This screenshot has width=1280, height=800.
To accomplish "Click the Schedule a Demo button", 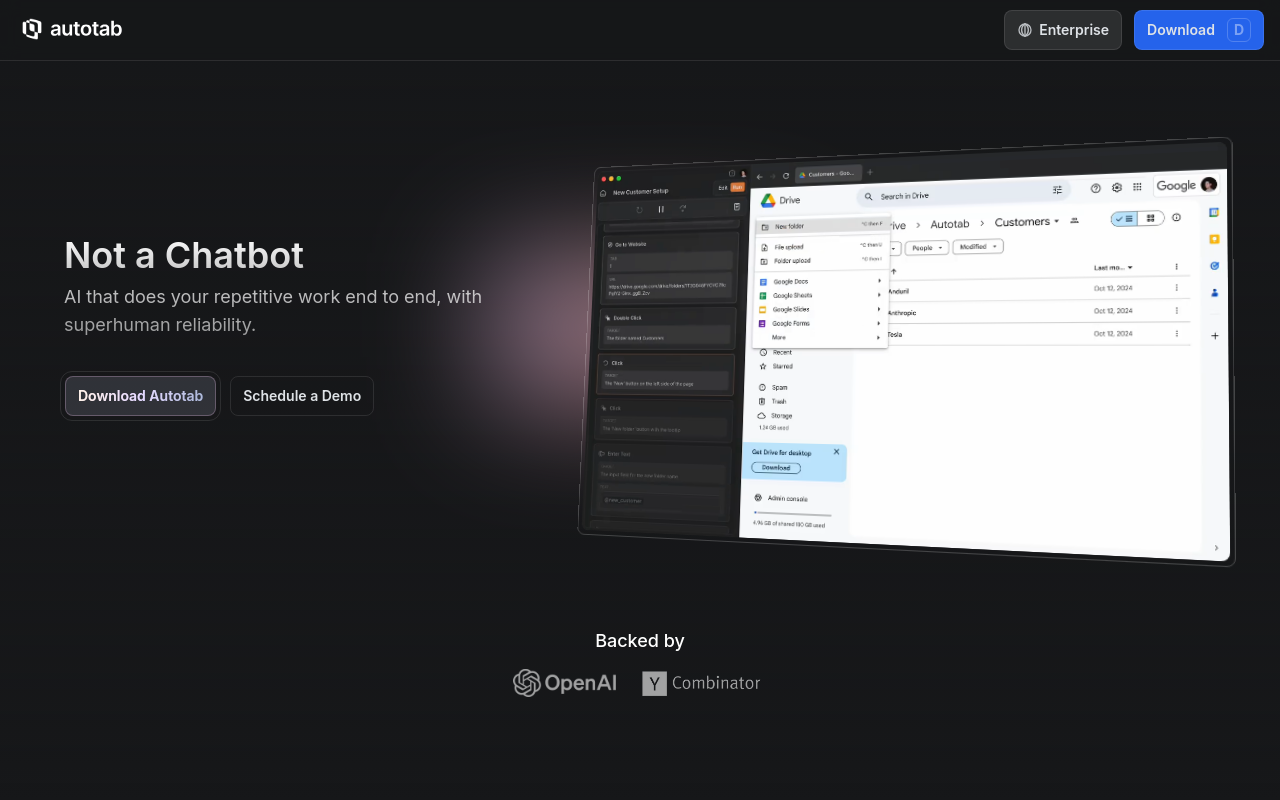I will click(x=302, y=396).
